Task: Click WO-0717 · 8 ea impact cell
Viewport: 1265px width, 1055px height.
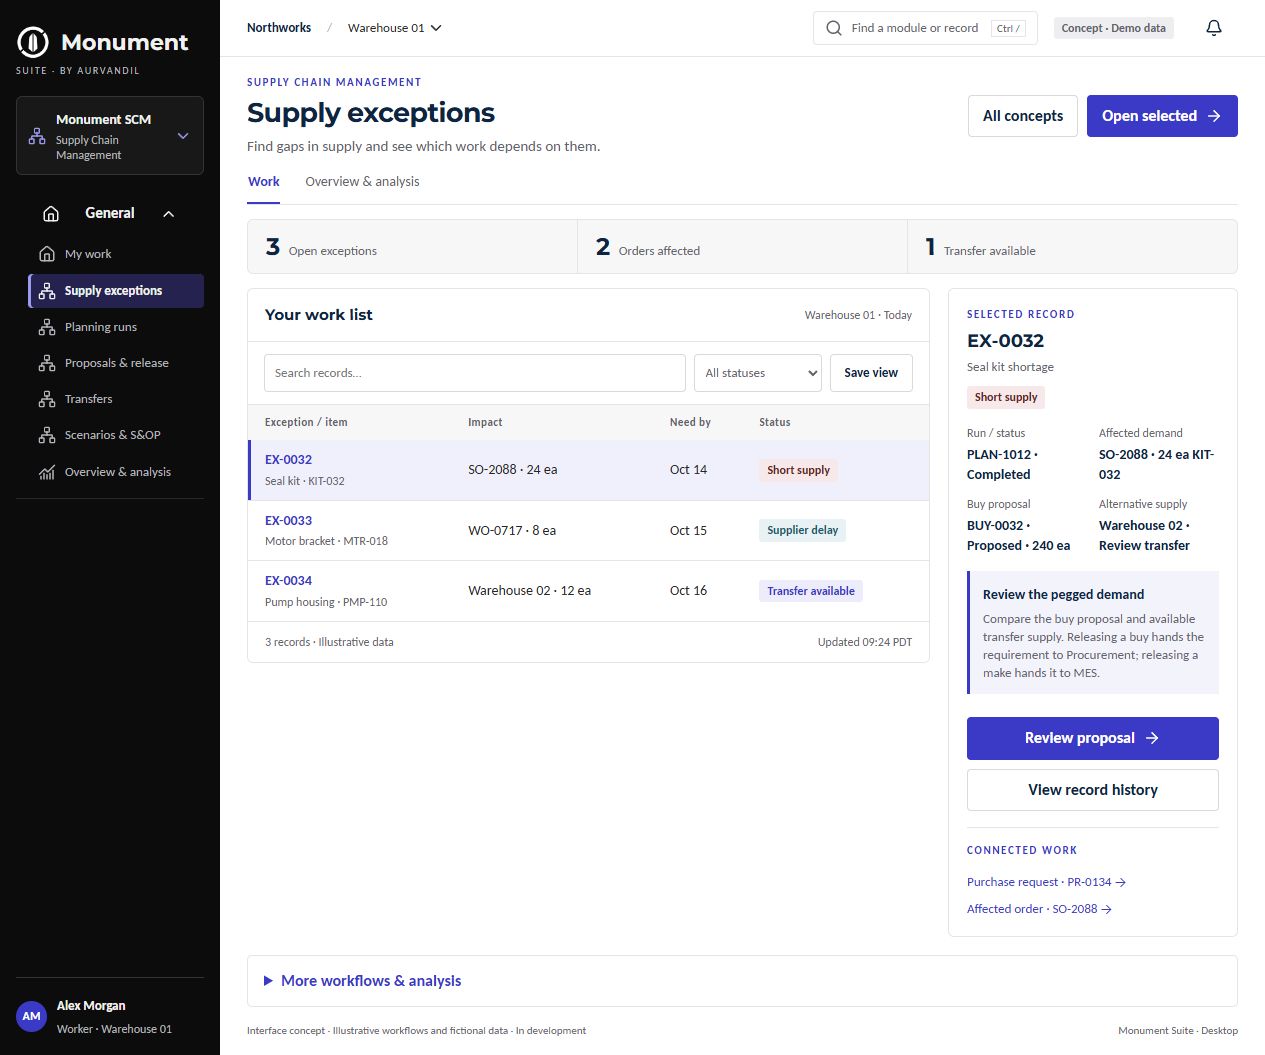Action: (512, 531)
